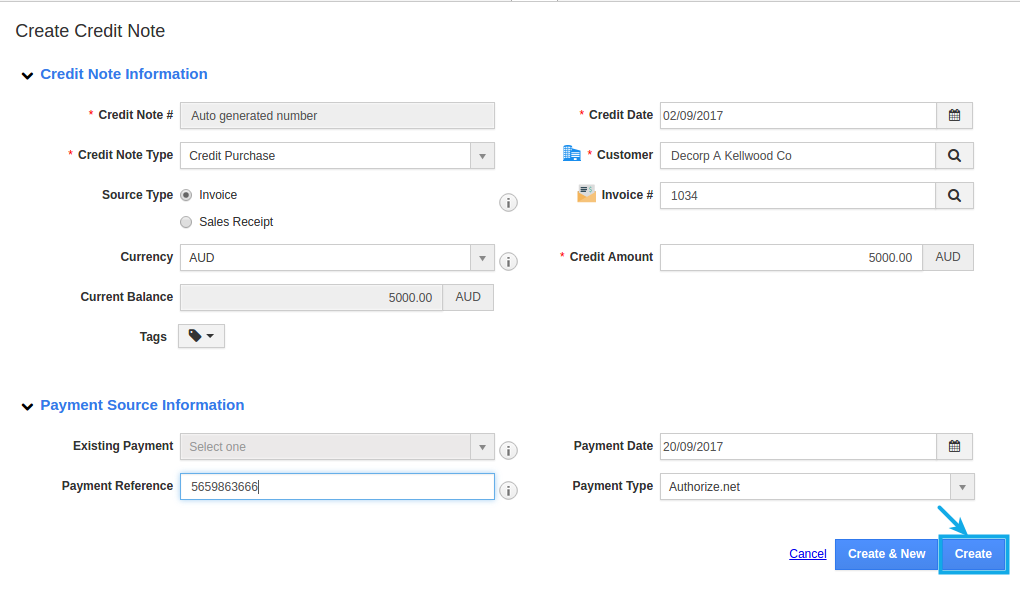Click the Credit Note Type label

[126, 155]
